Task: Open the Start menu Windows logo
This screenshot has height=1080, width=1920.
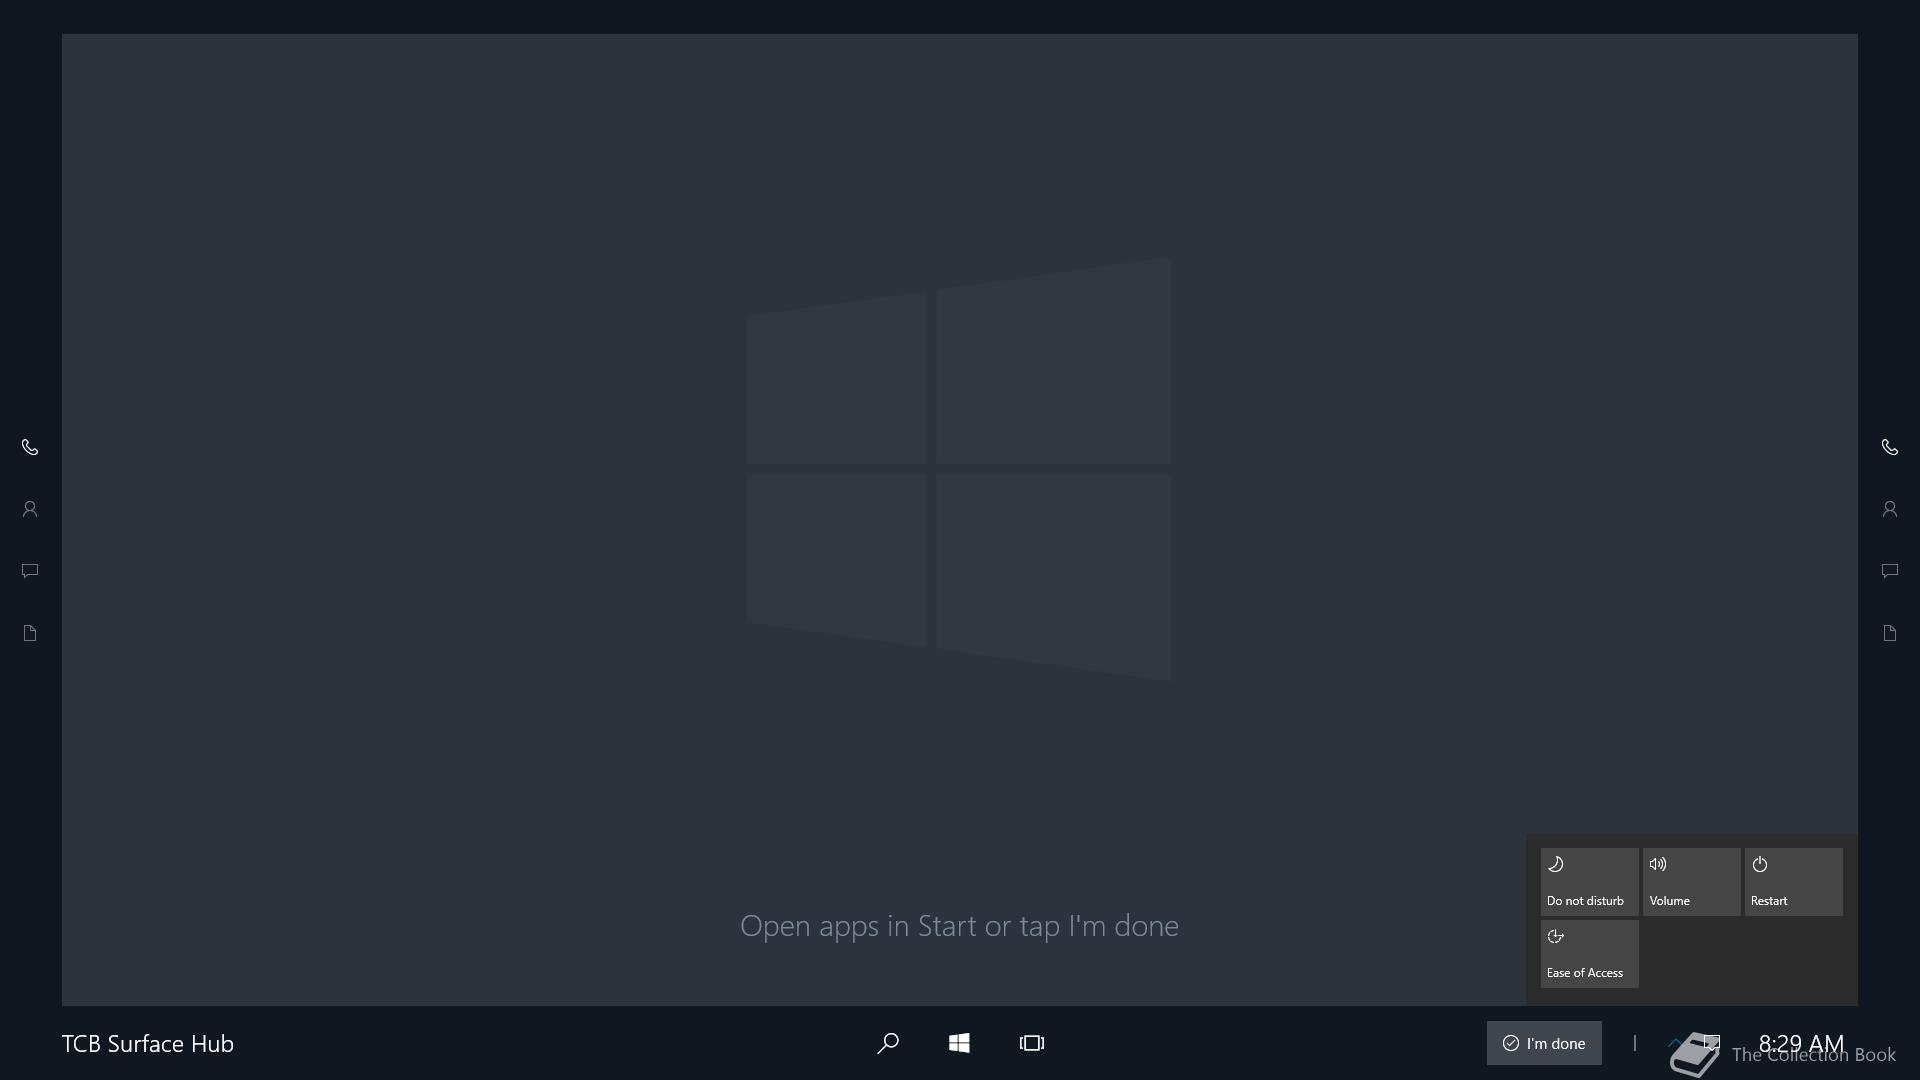Action: [959, 1043]
